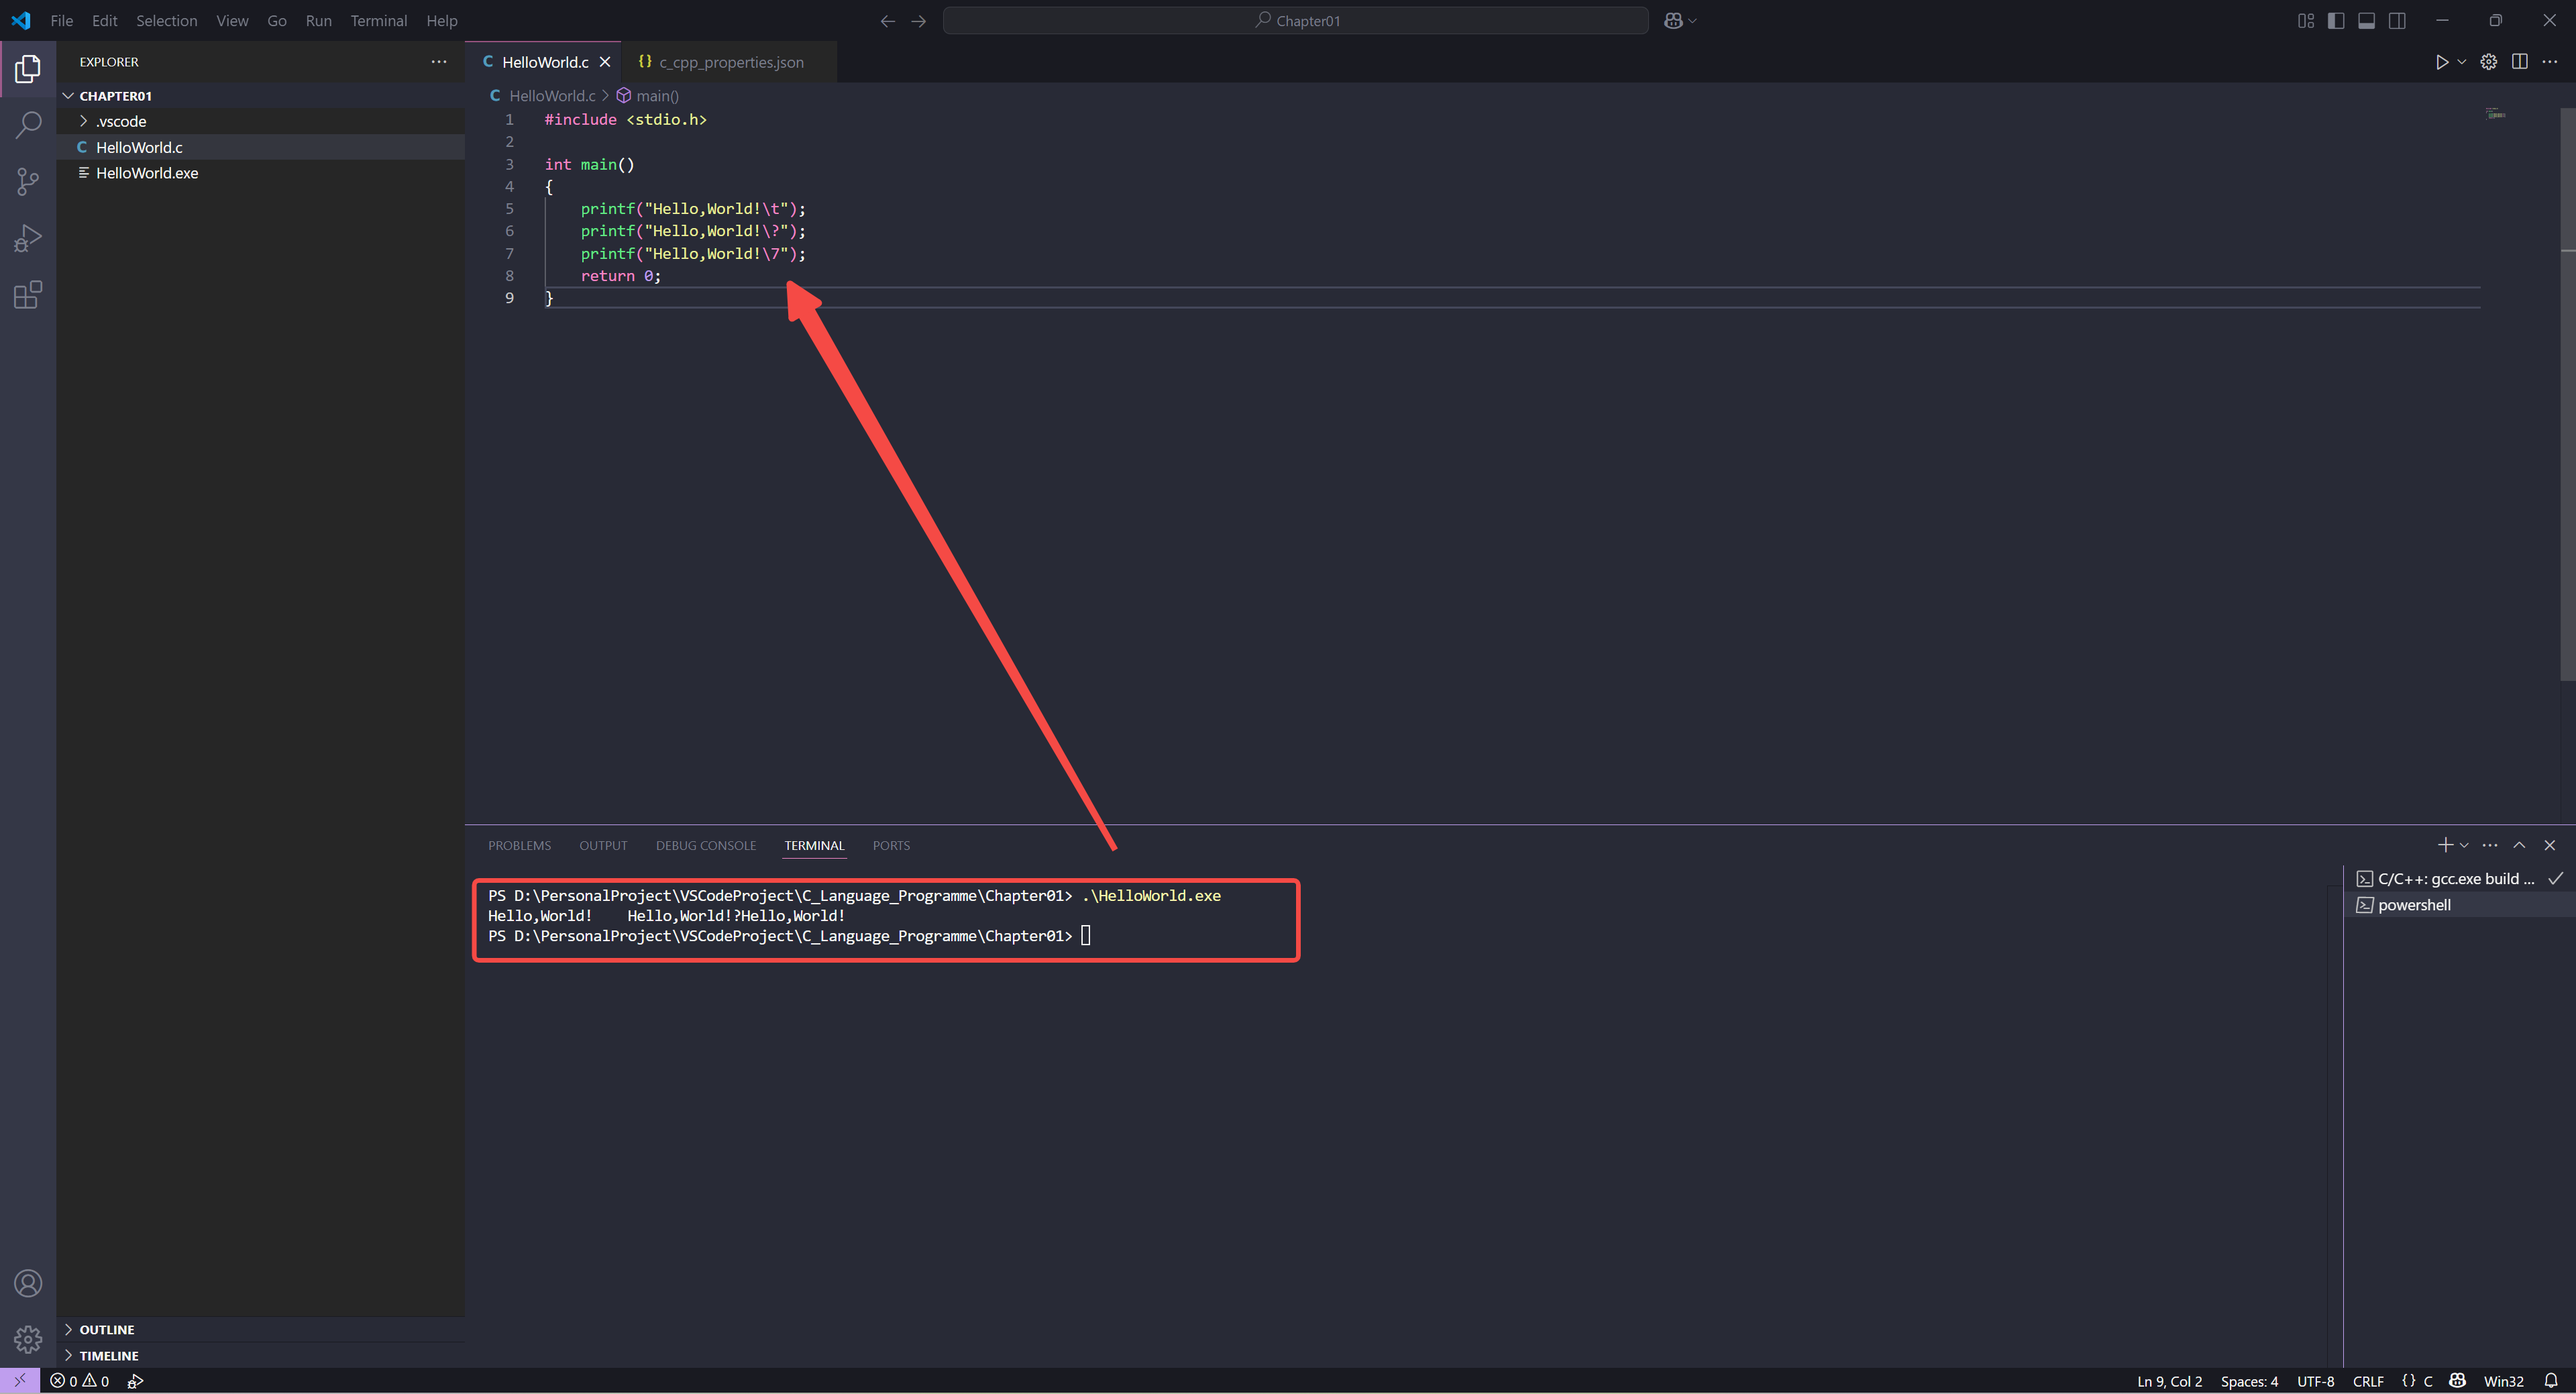Click UTF-8 encoding in status bar
Screen dimensions: 2576x1394
[2315, 1381]
